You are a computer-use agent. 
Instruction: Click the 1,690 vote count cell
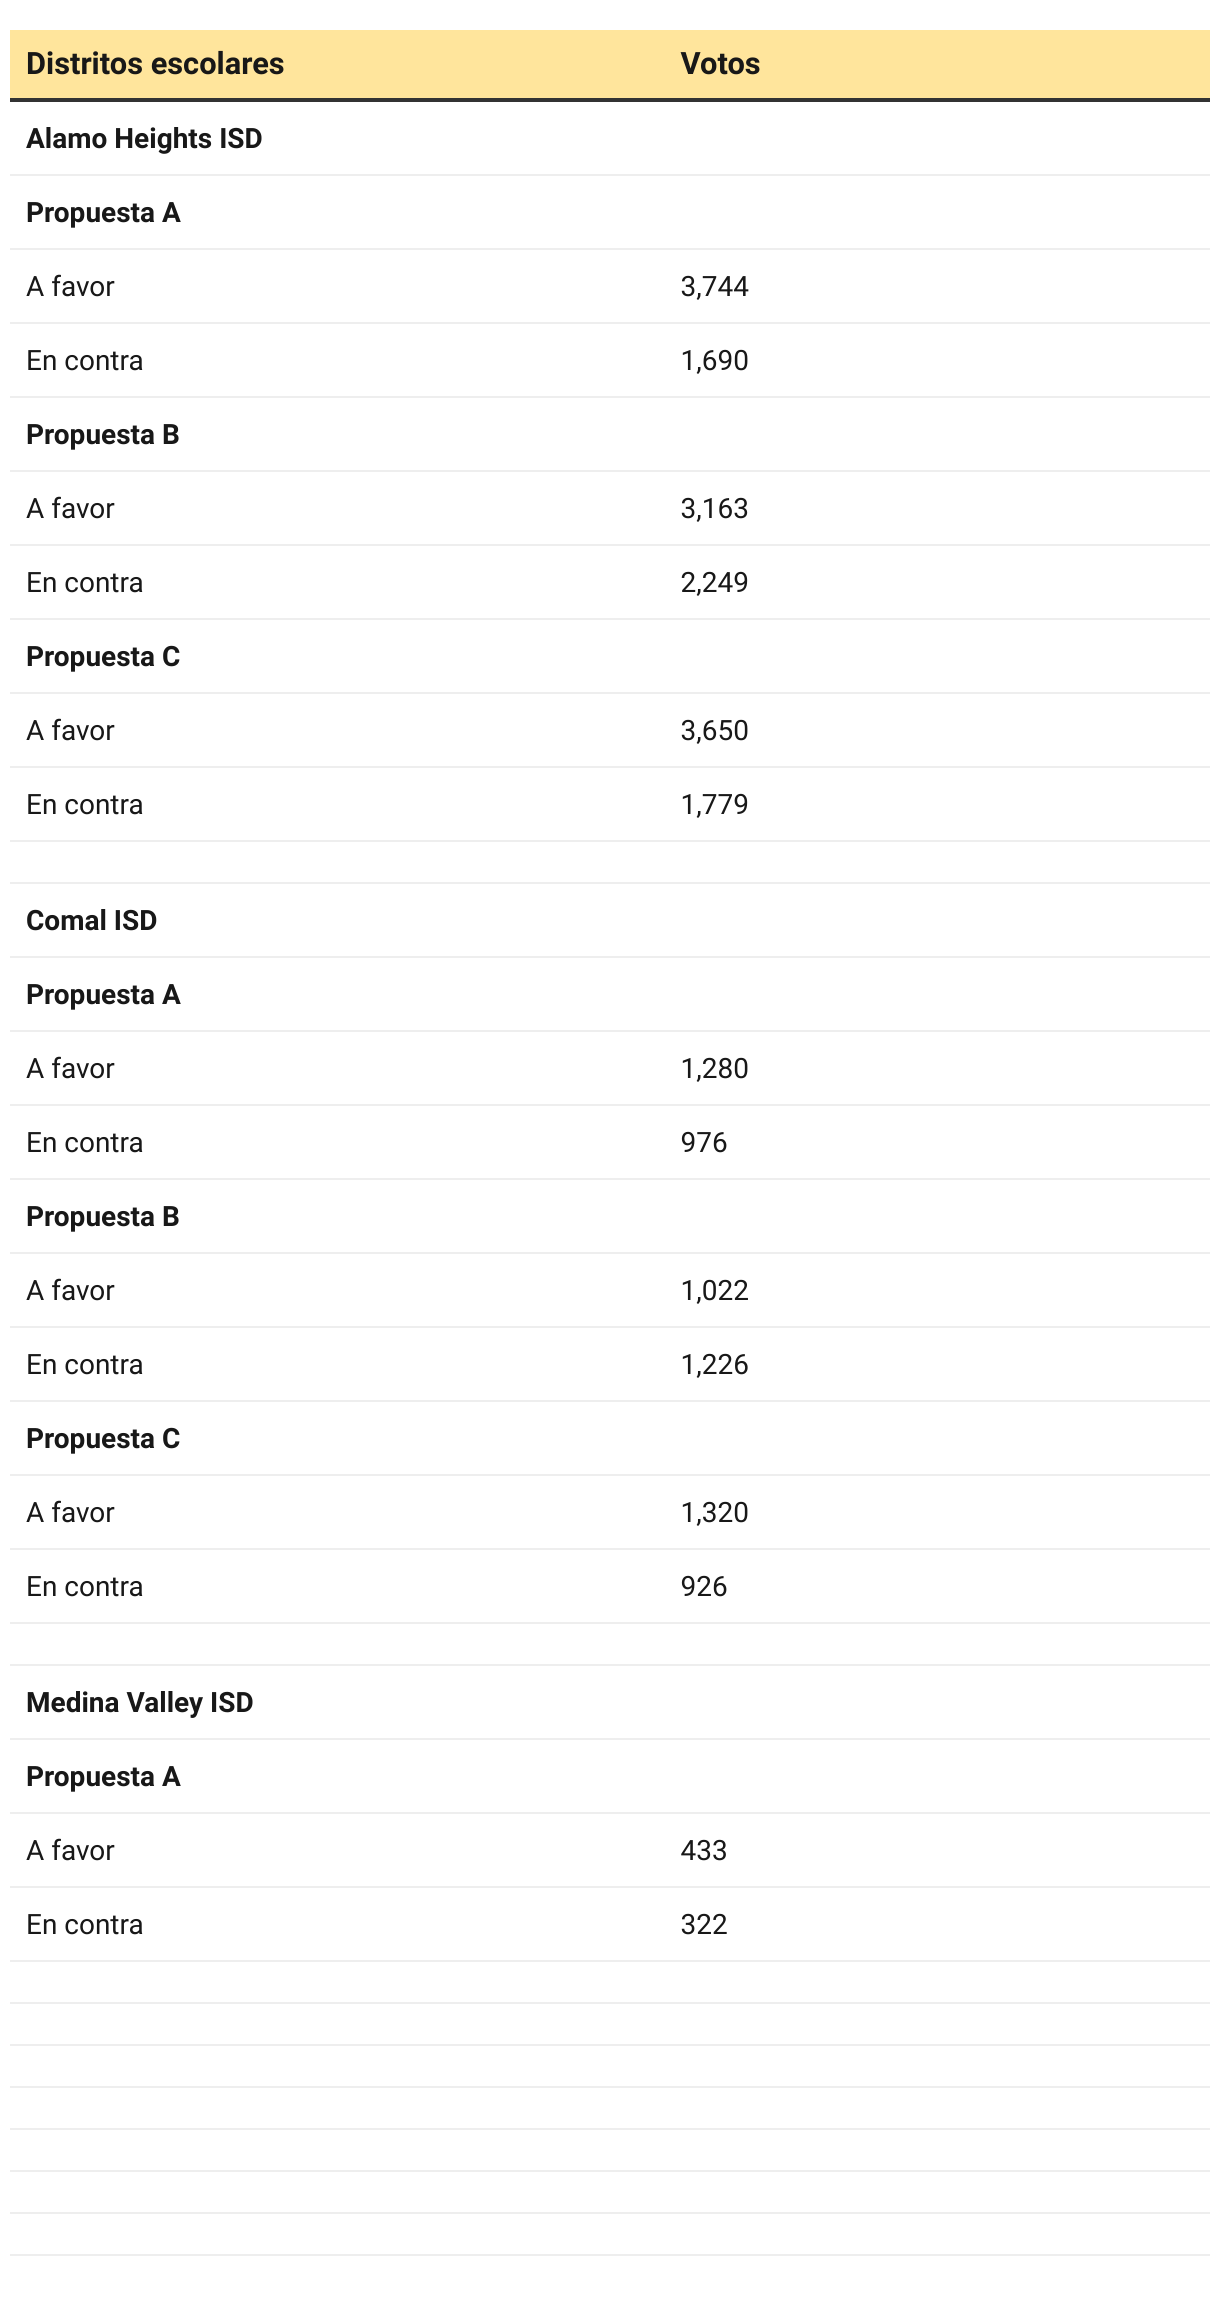pos(714,360)
